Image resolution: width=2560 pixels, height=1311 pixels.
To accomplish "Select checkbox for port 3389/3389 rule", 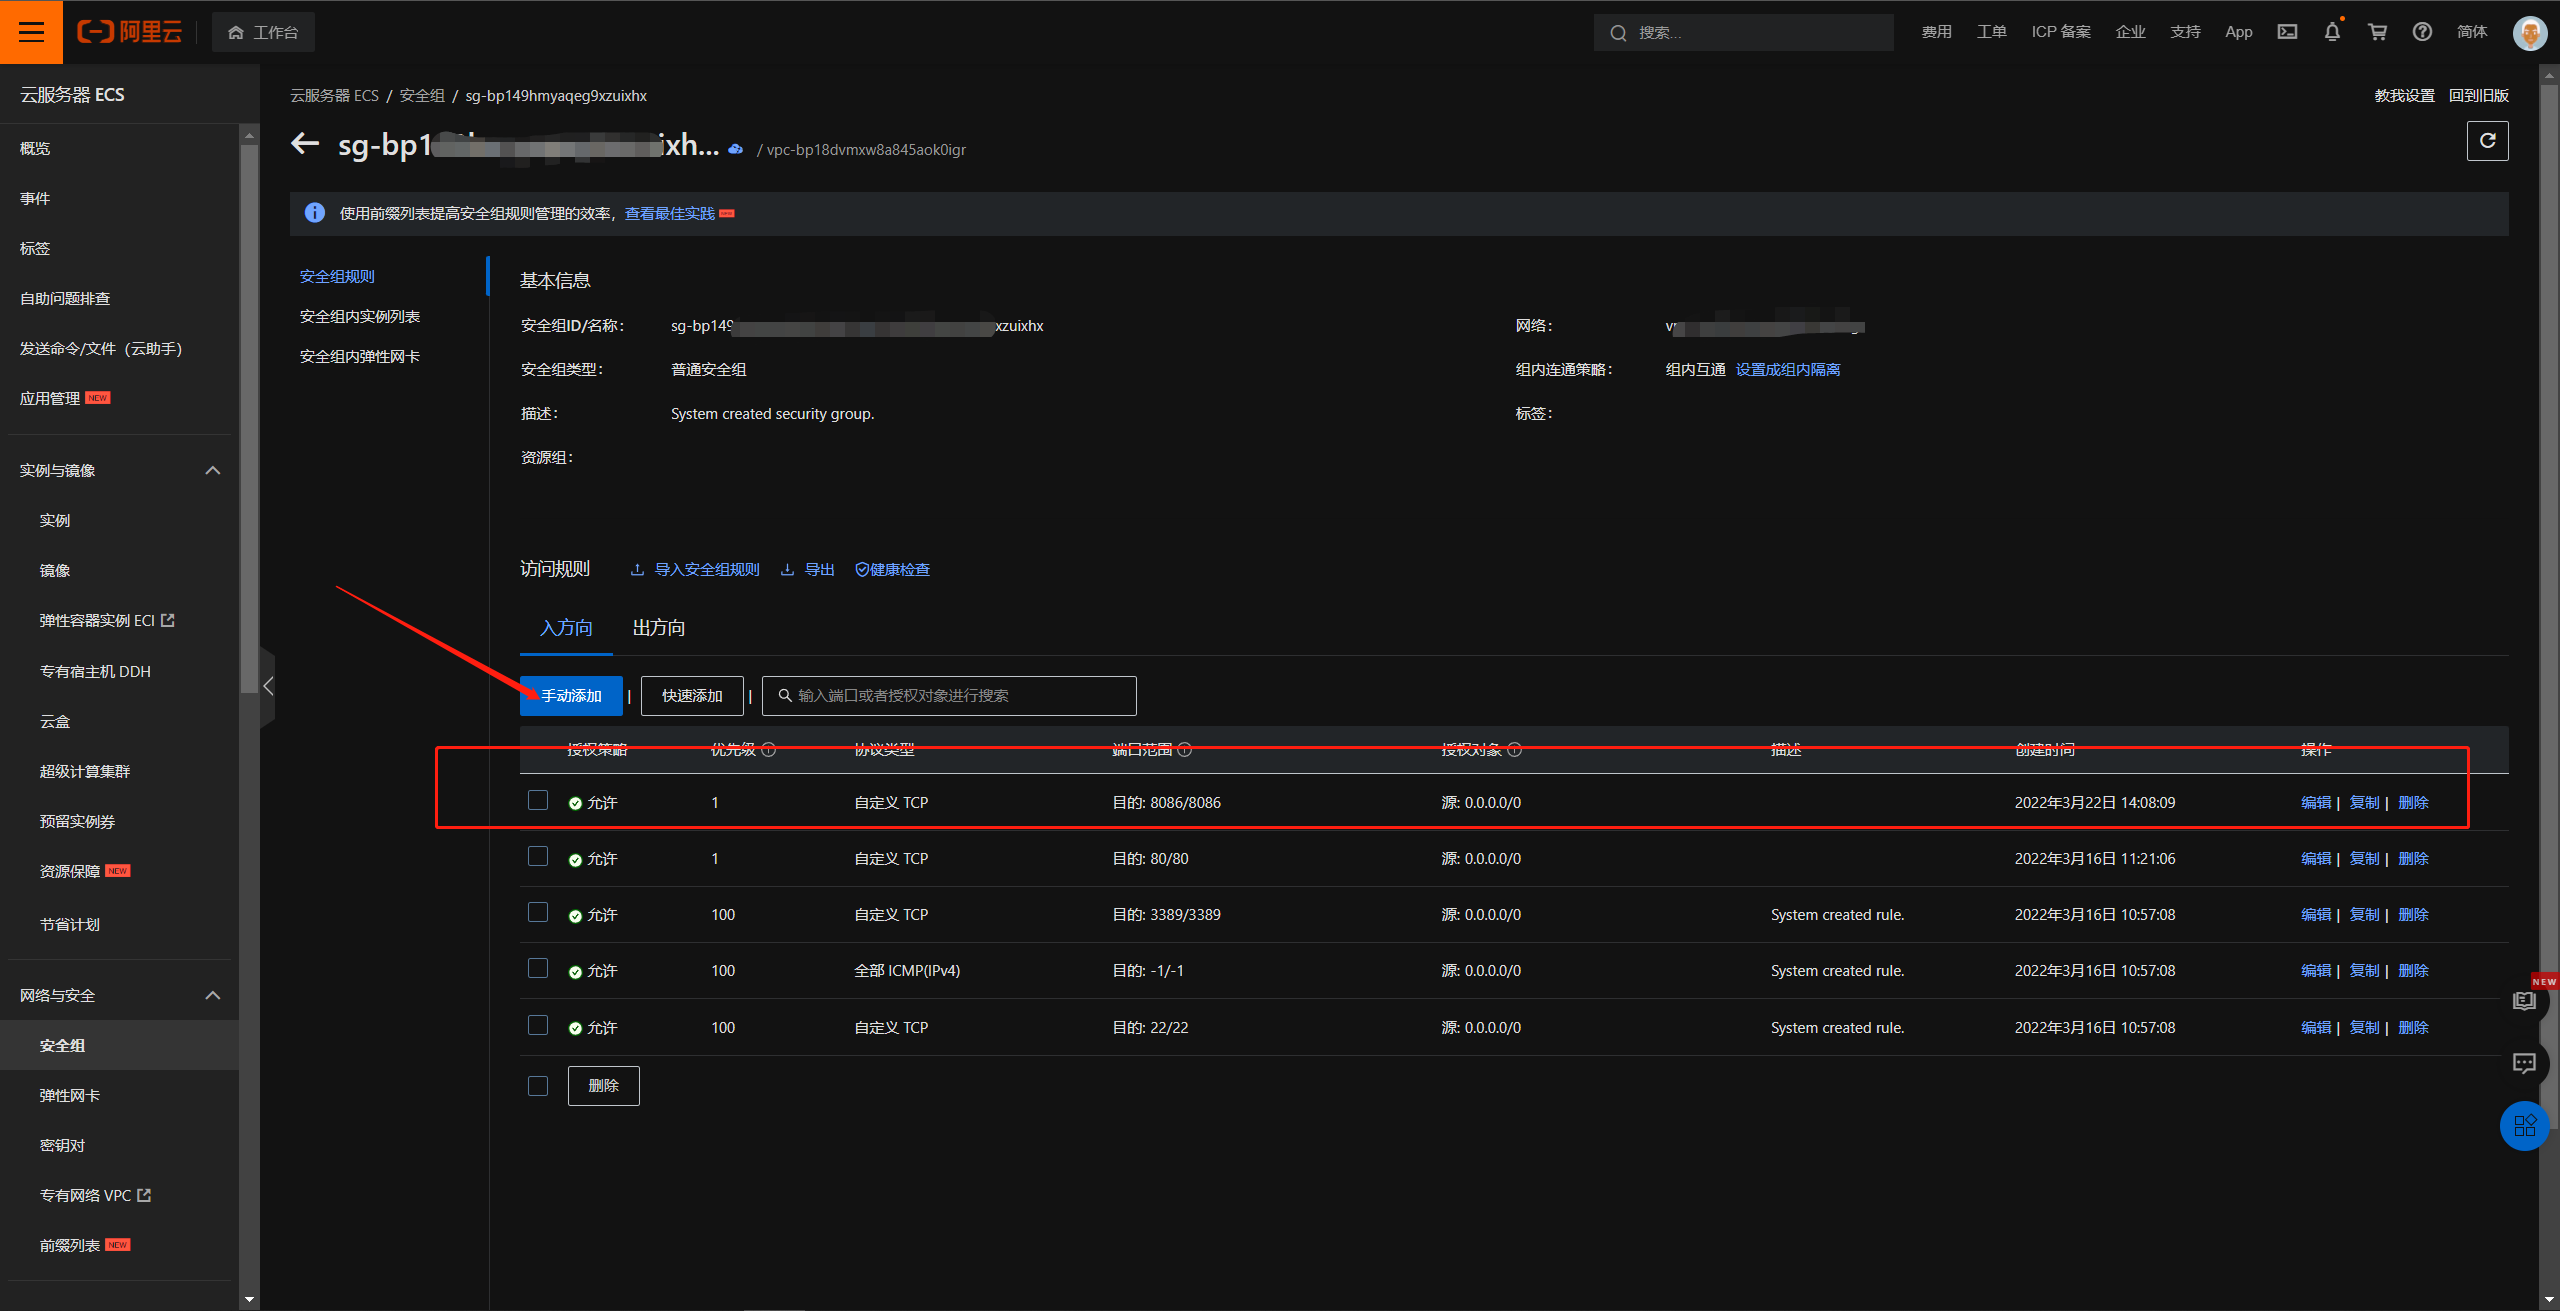I will pos(538,912).
